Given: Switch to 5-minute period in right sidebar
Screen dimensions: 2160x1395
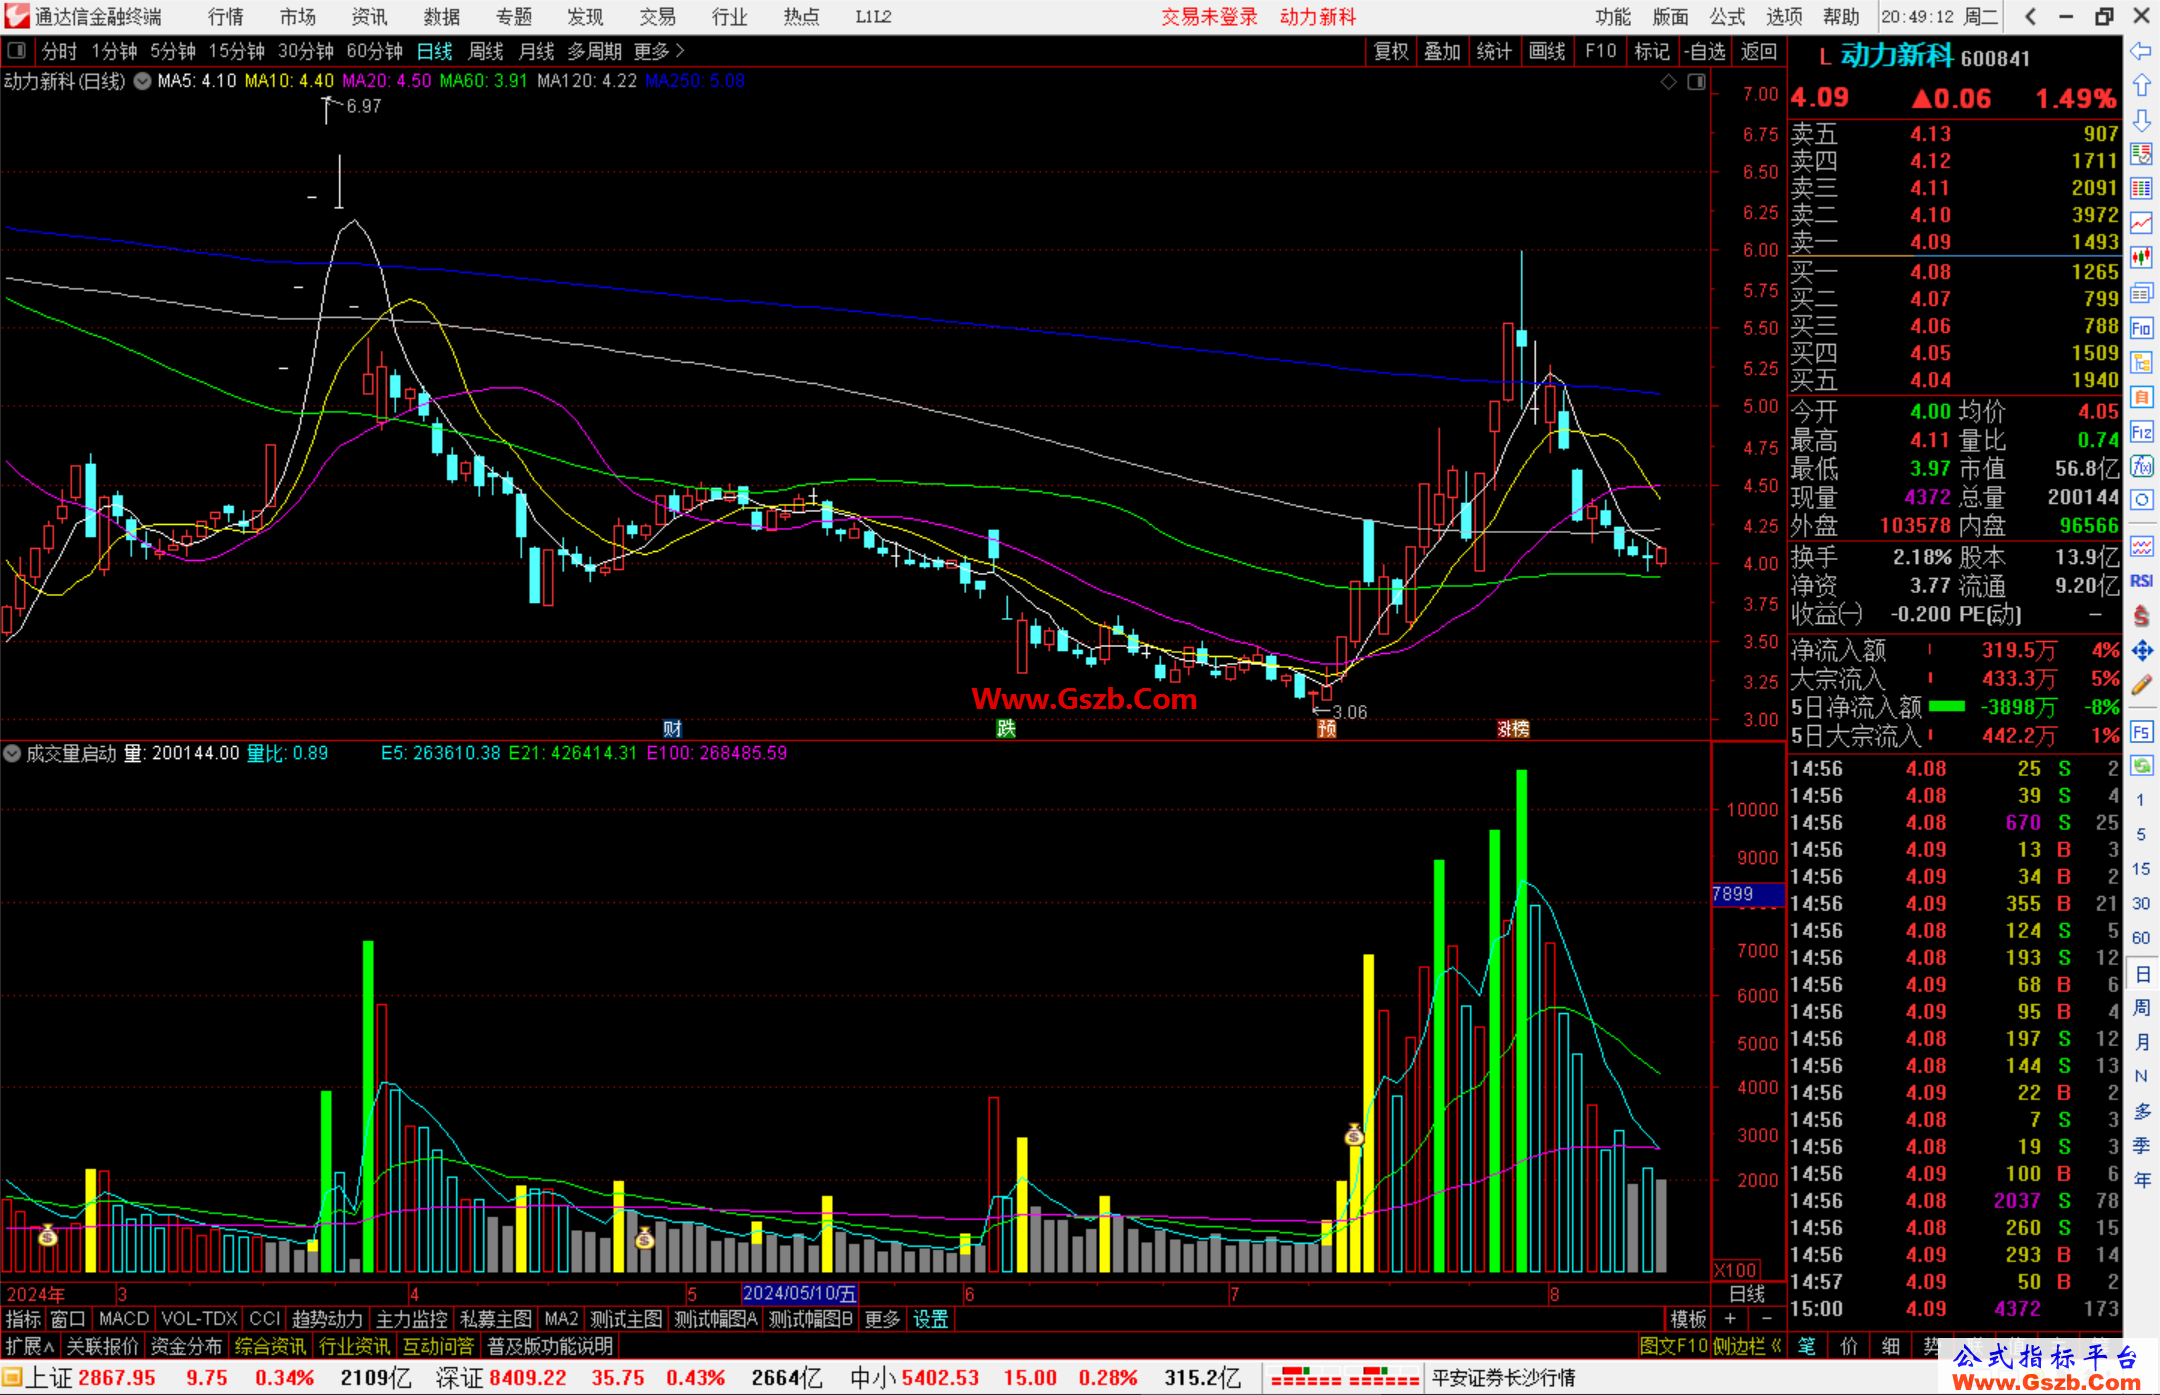Looking at the screenshot, I should 2140,834.
